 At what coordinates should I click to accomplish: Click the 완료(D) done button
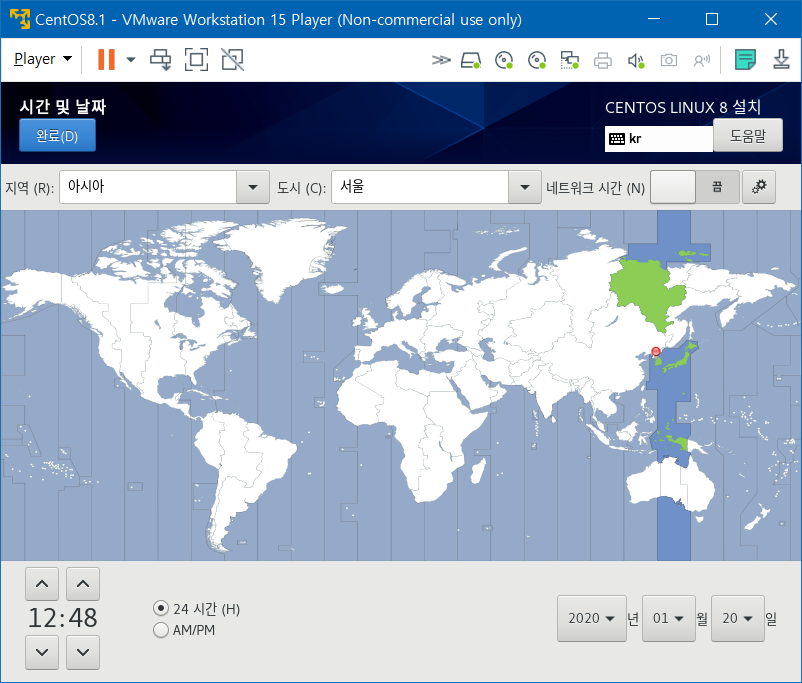(x=57, y=136)
